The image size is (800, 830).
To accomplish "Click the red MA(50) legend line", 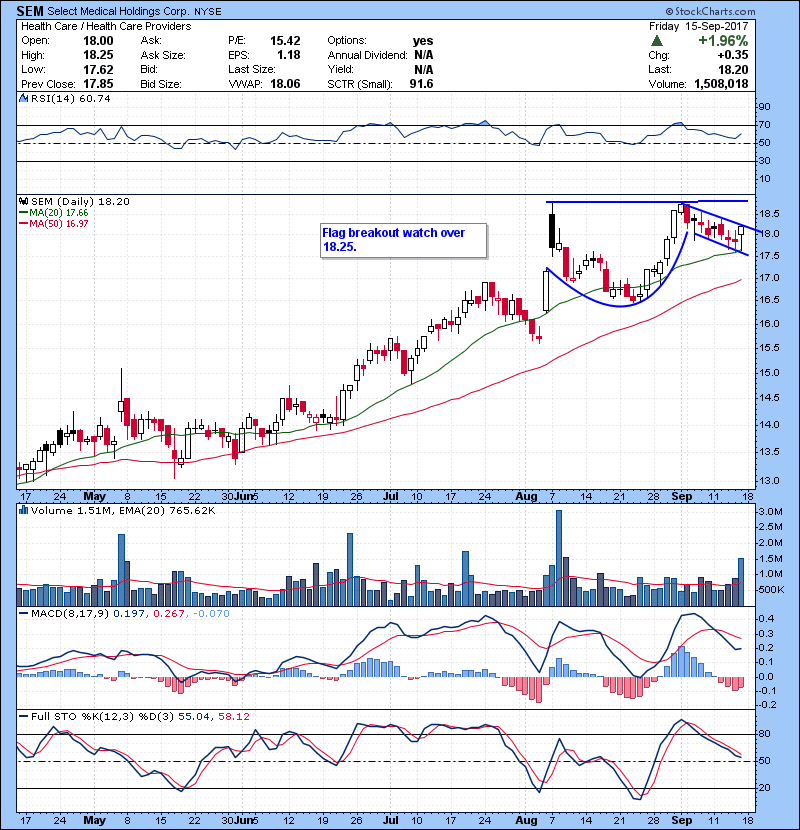I will point(24,224).
